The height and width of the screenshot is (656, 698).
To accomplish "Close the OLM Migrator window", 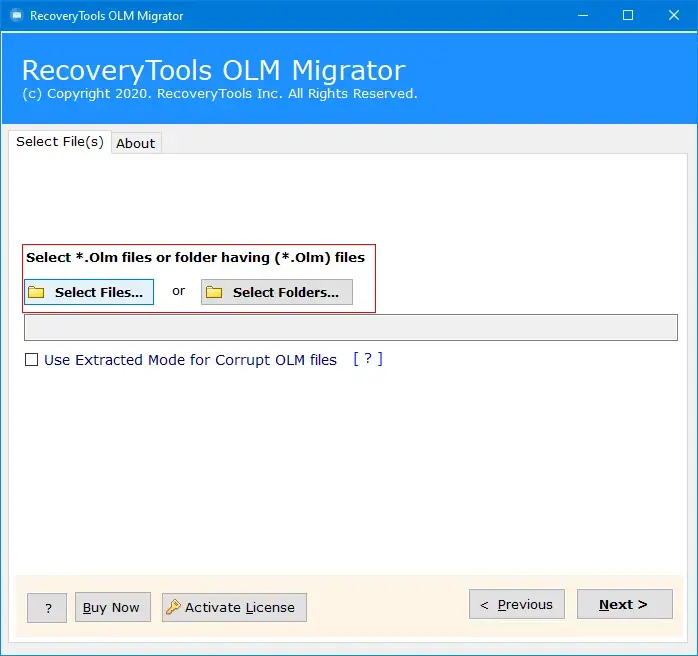I will (674, 16).
